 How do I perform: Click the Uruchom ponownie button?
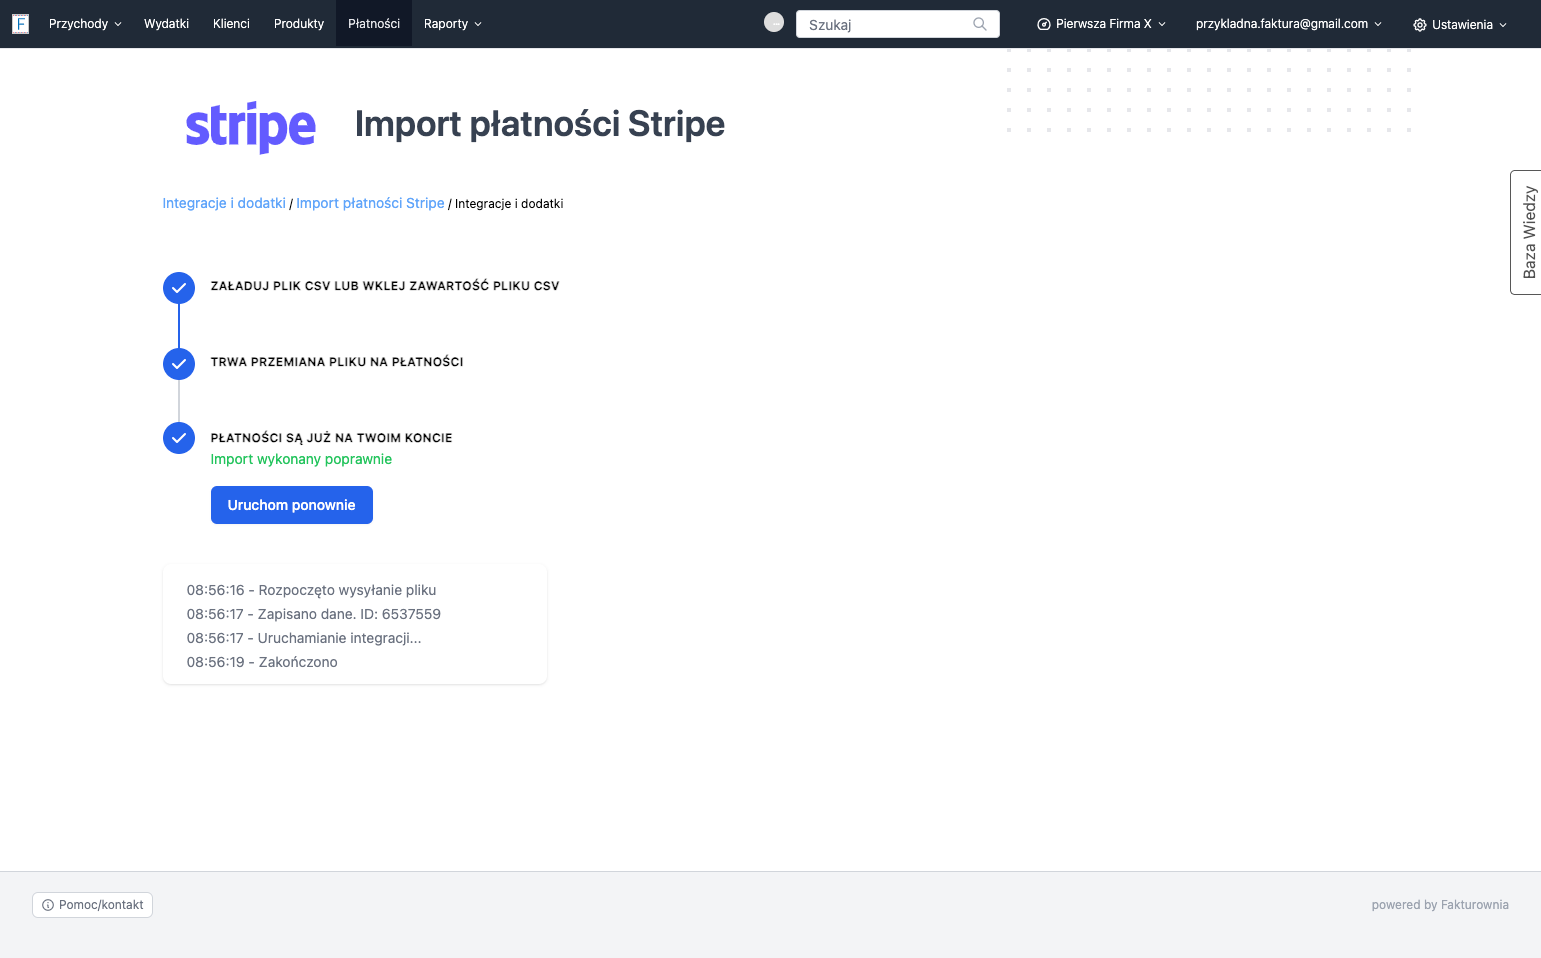[292, 505]
